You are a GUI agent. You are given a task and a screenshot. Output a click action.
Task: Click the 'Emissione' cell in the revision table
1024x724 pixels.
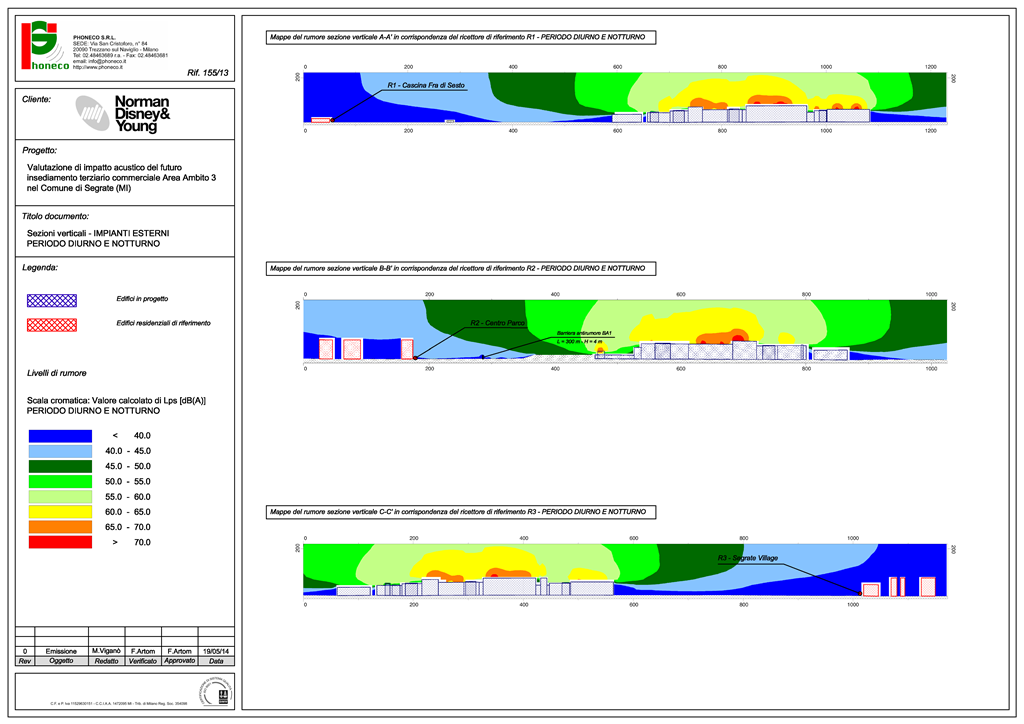point(61,652)
